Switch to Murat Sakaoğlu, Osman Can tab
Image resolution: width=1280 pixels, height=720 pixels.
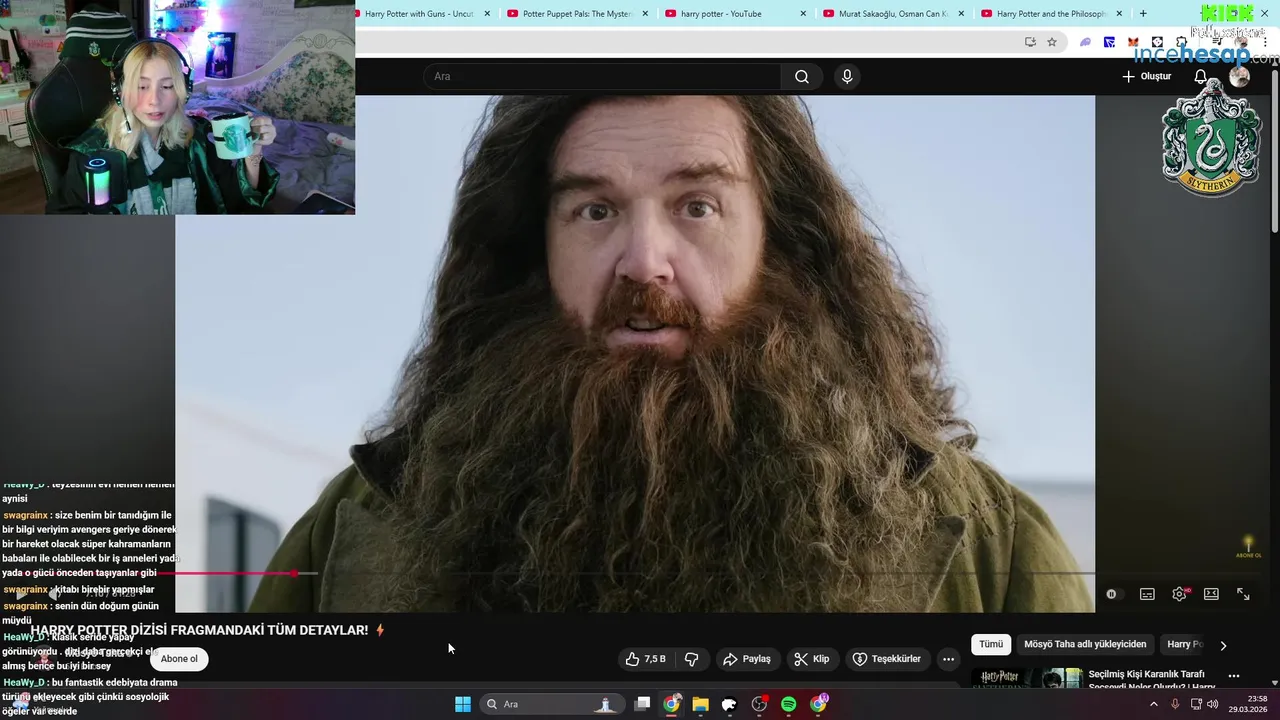893,14
